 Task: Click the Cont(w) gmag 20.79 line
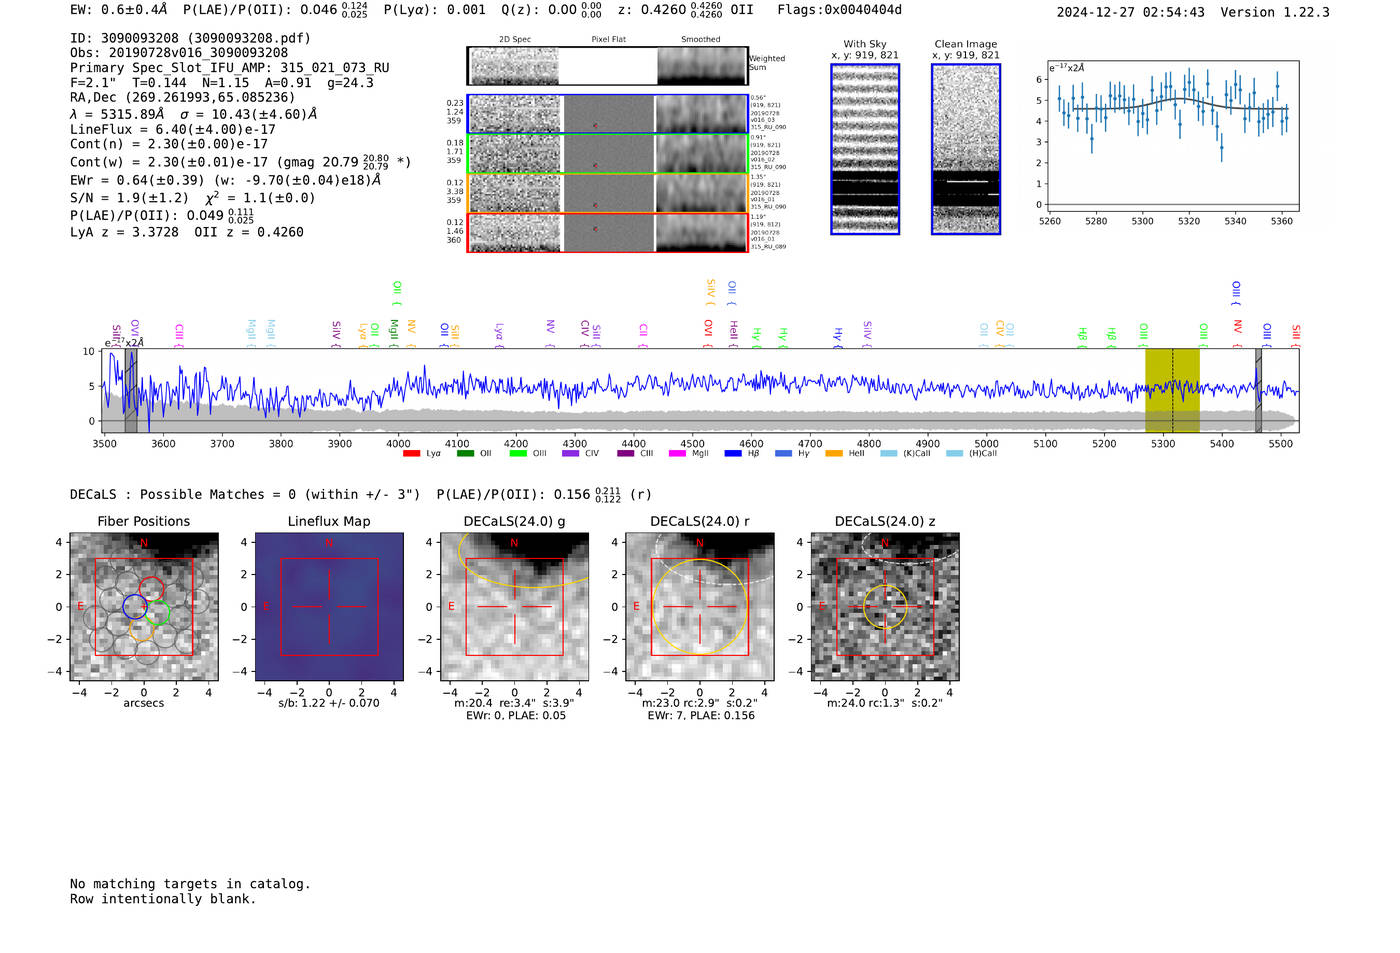[x=240, y=161]
